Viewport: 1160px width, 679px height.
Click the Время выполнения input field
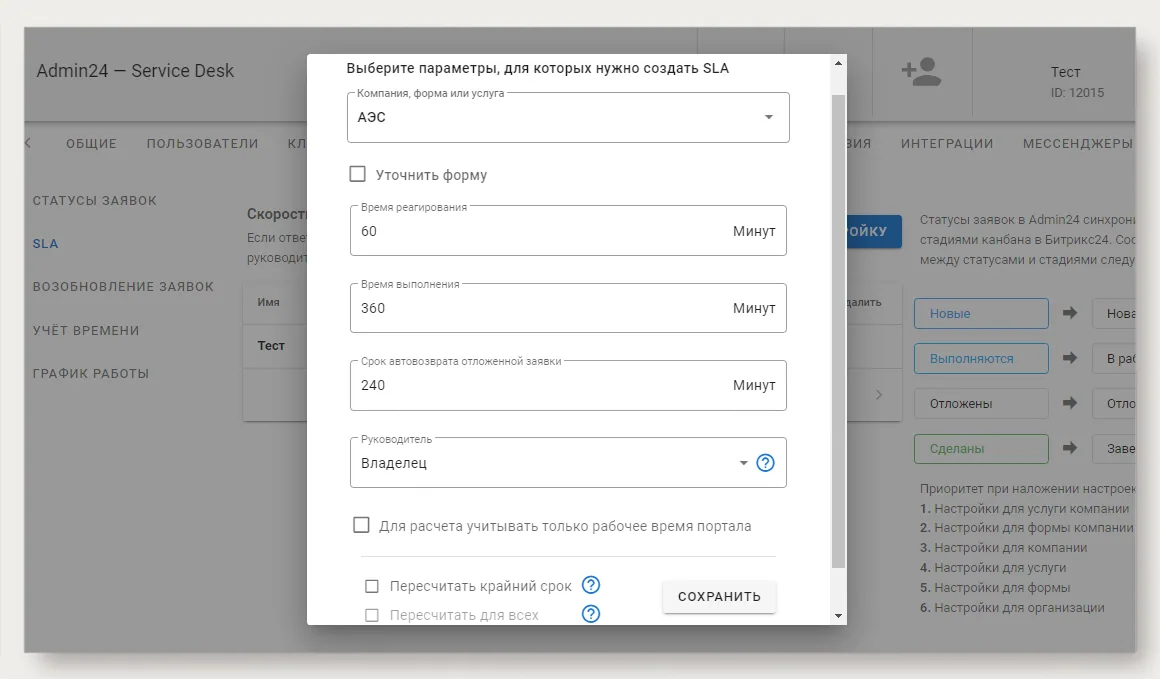coord(568,308)
